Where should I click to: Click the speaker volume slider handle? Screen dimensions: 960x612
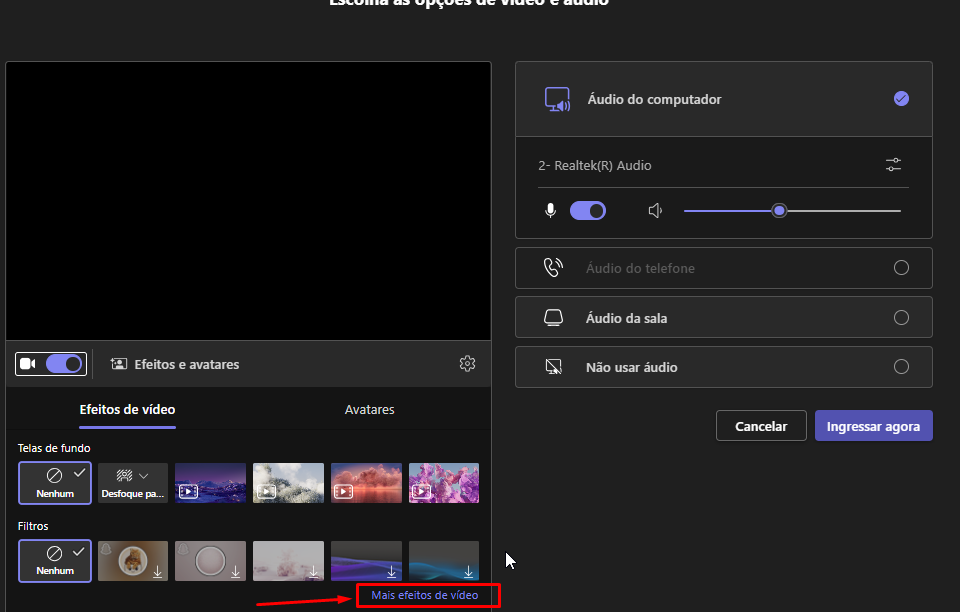click(x=779, y=211)
